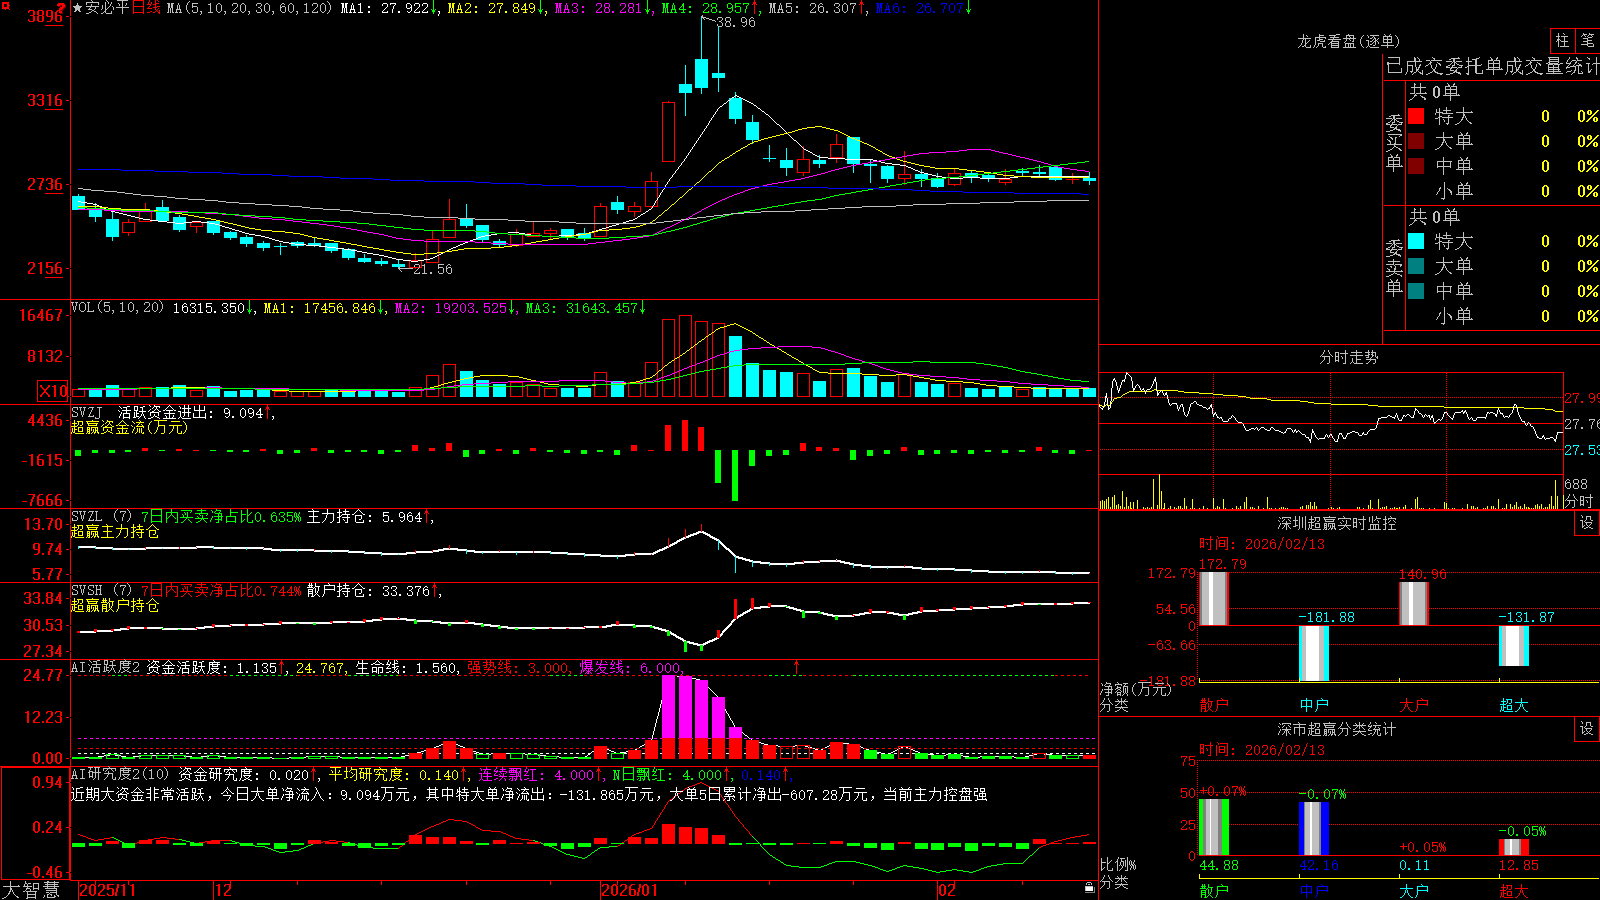Click the 12 month marker on timeline
The height and width of the screenshot is (900, 1600).
pos(224,890)
